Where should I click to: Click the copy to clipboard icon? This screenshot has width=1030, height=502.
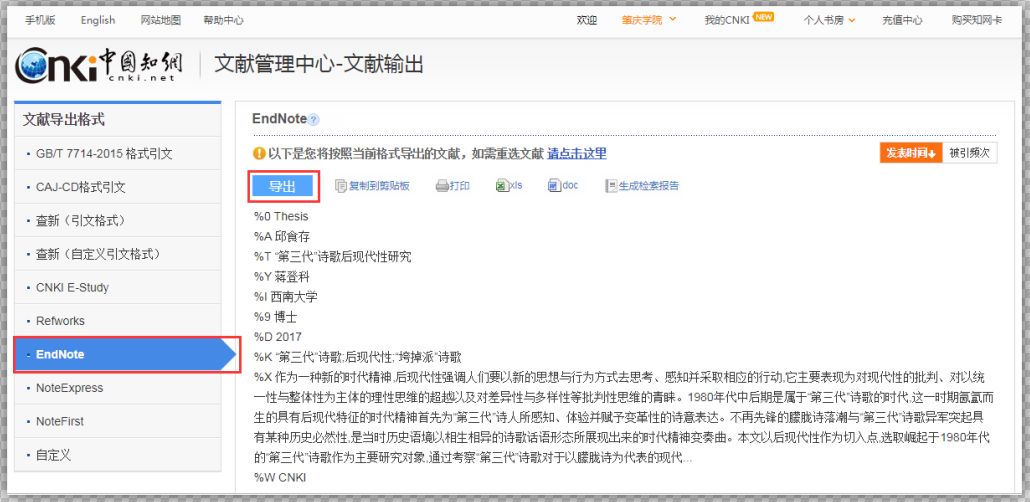click(340, 186)
